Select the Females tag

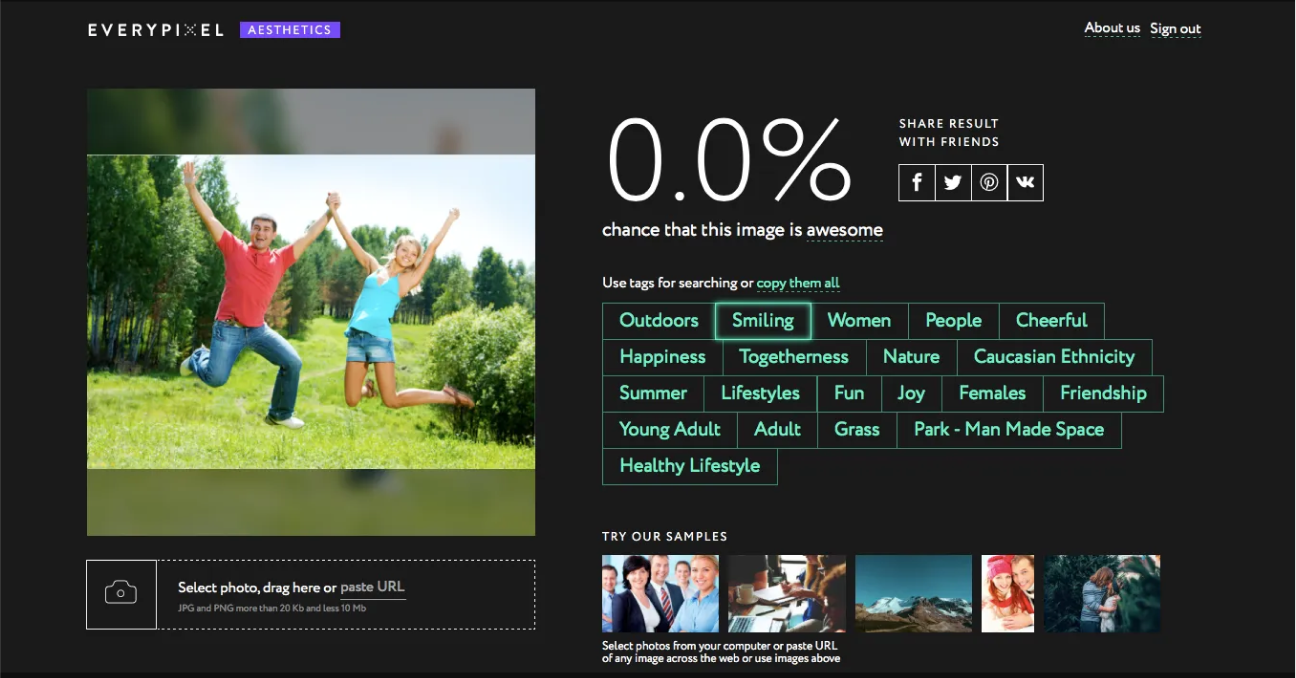[x=992, y=393]
